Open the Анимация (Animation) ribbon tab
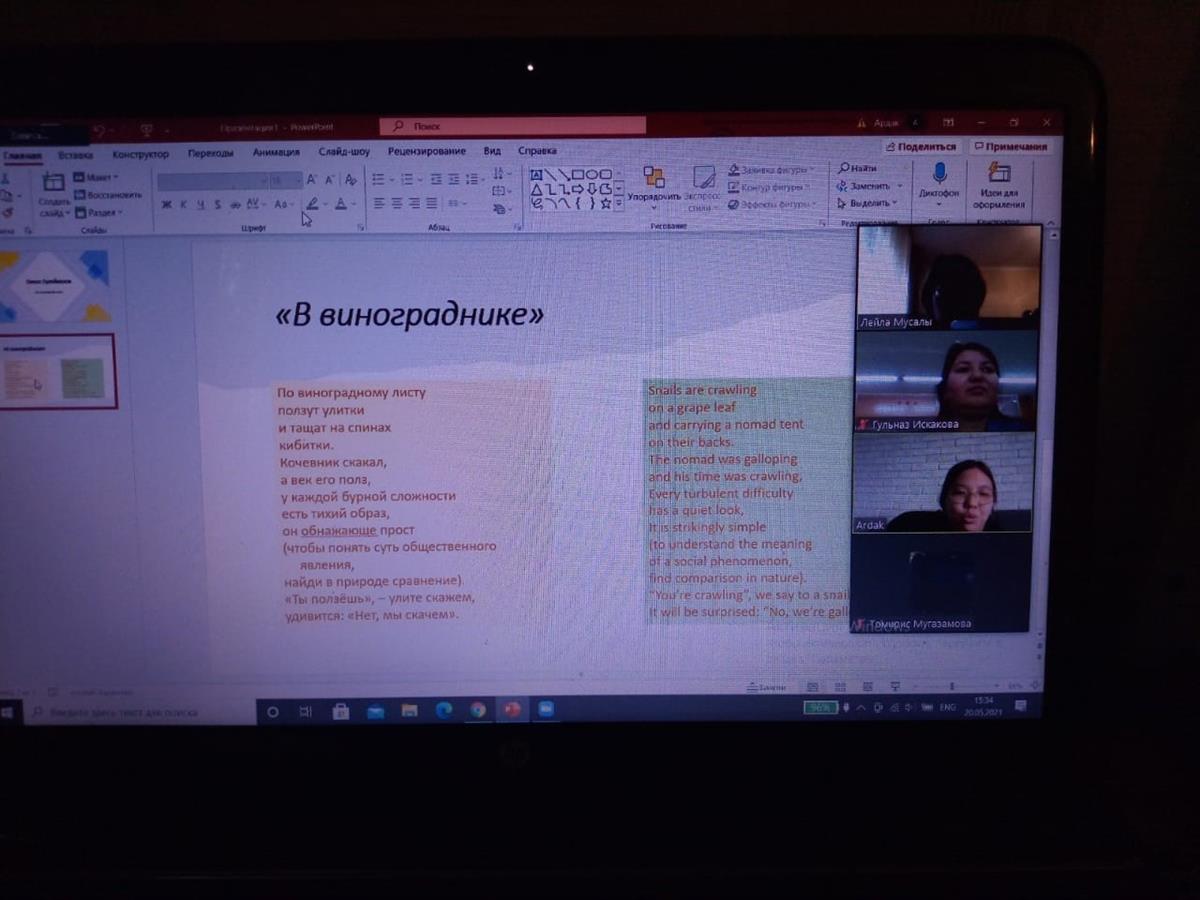 276,153
